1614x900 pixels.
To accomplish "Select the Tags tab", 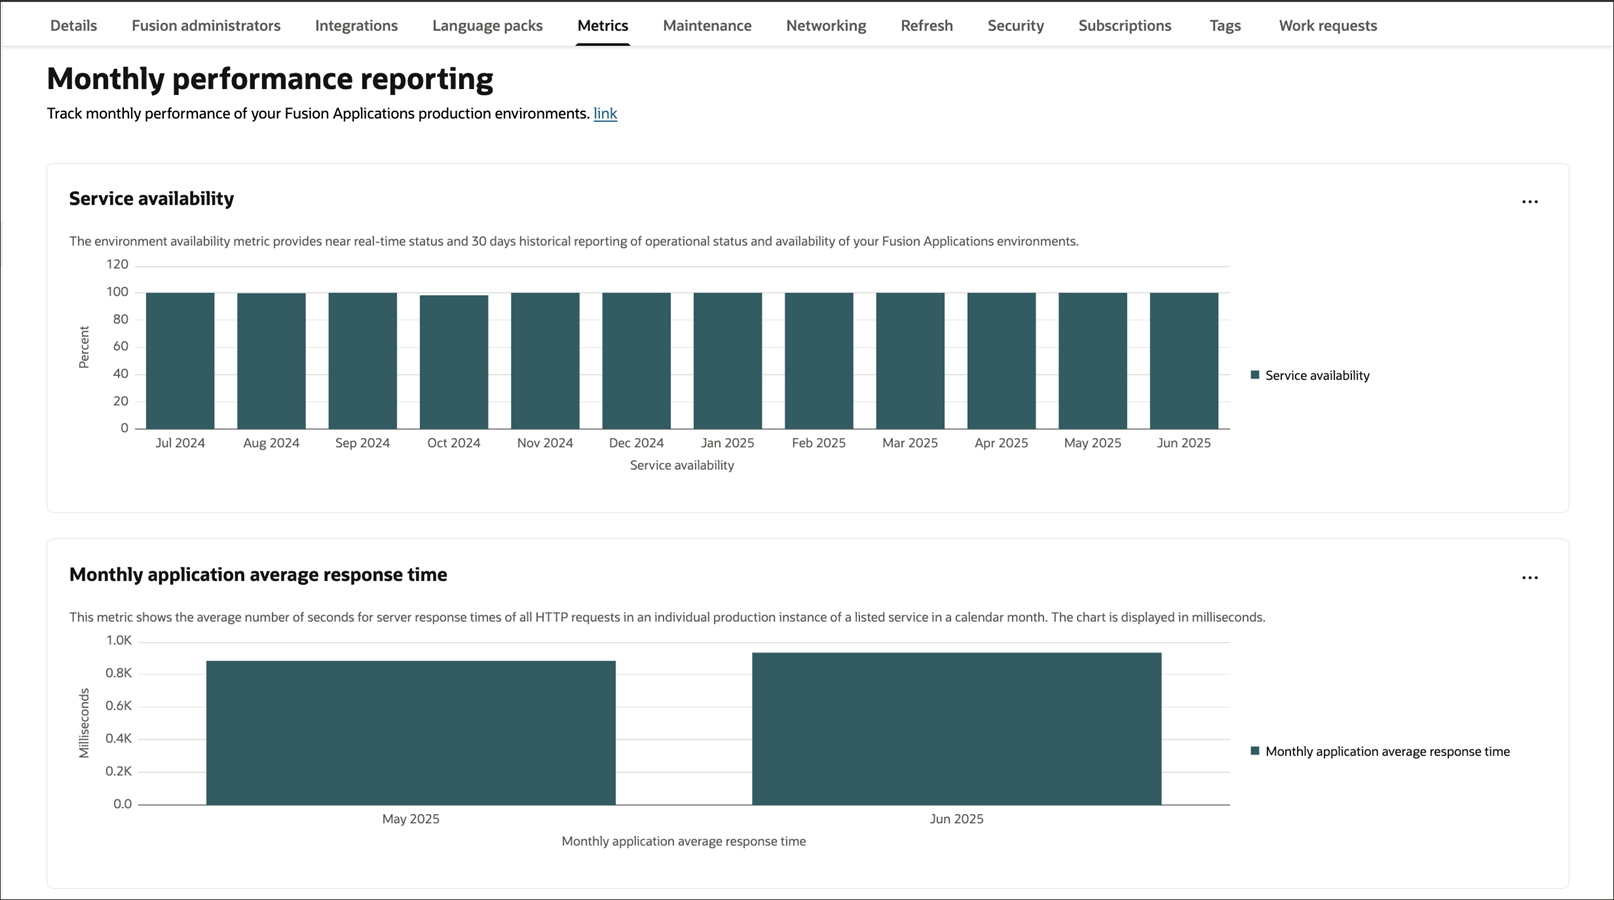I will pyautogui.click(x=1224, y=25).
